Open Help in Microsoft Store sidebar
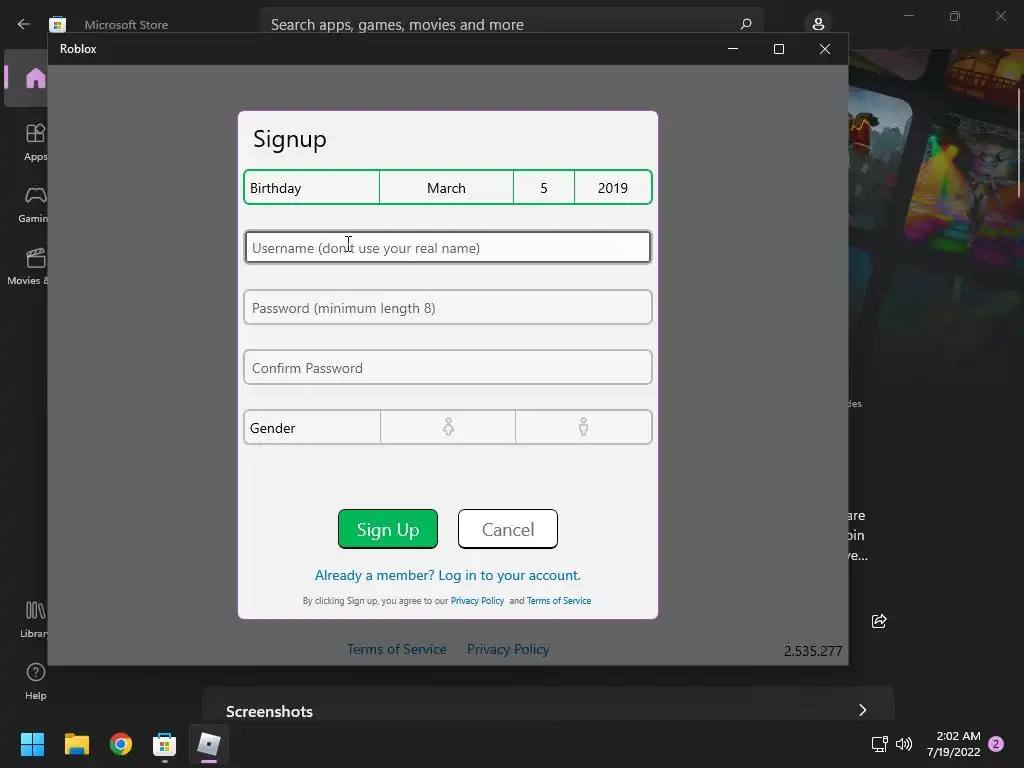This screenshot has height=768, width=1024. (35, 681)
